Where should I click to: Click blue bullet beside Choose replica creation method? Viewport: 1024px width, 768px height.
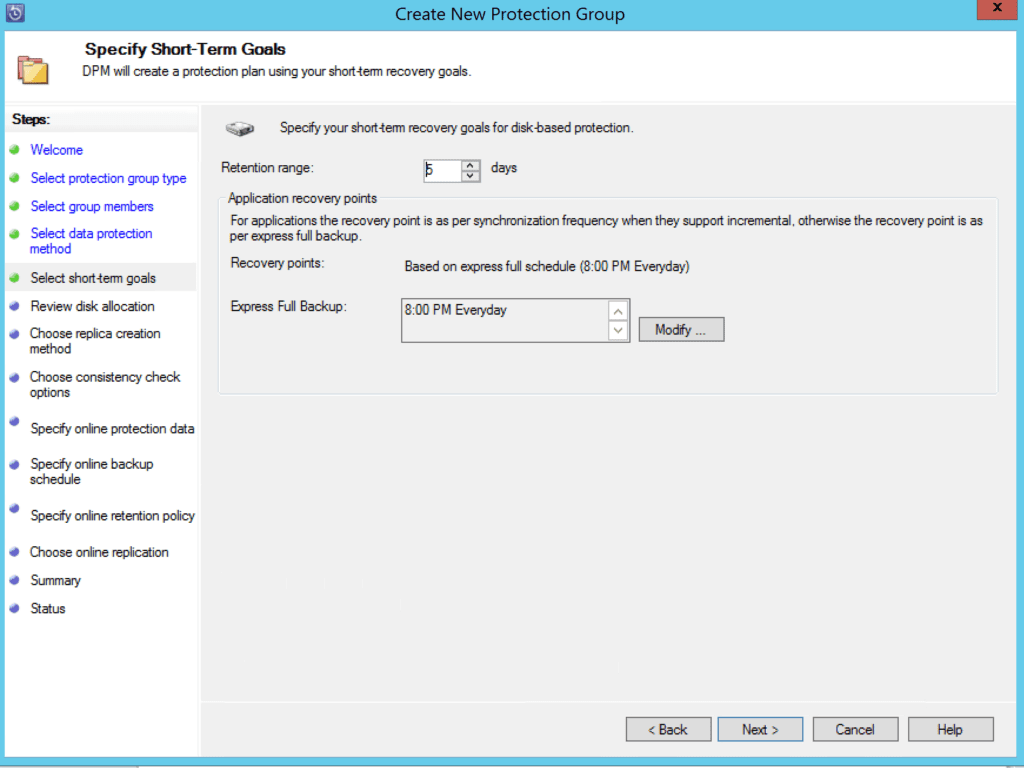14,334
